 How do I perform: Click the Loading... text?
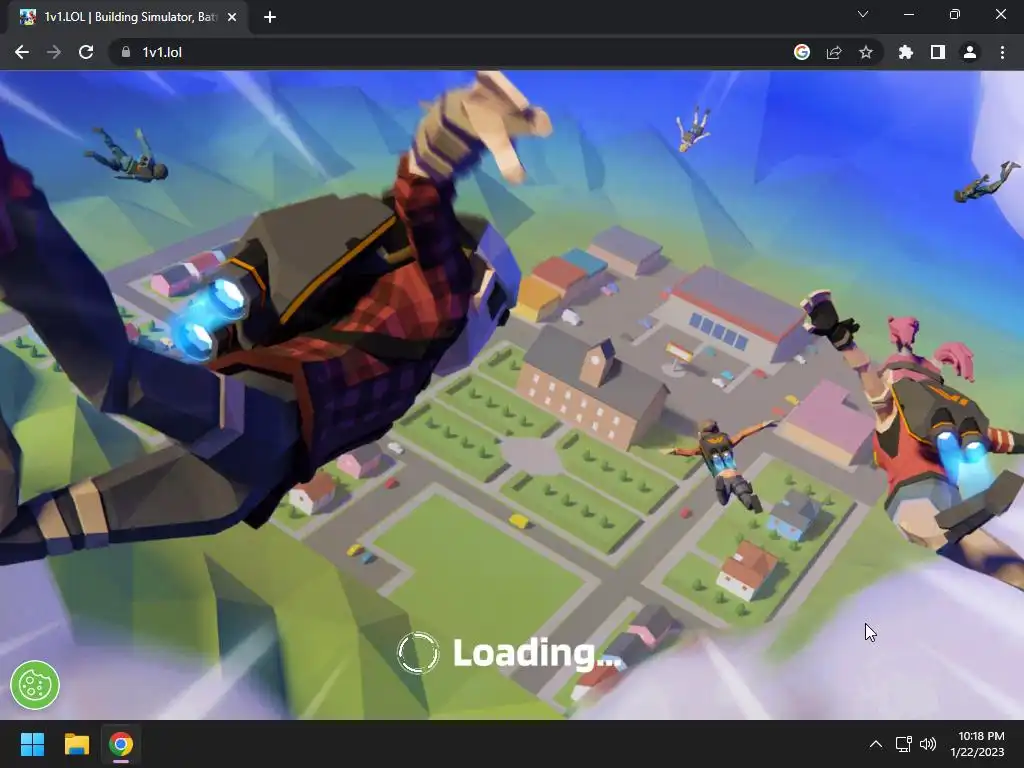[x=537, y=653]
